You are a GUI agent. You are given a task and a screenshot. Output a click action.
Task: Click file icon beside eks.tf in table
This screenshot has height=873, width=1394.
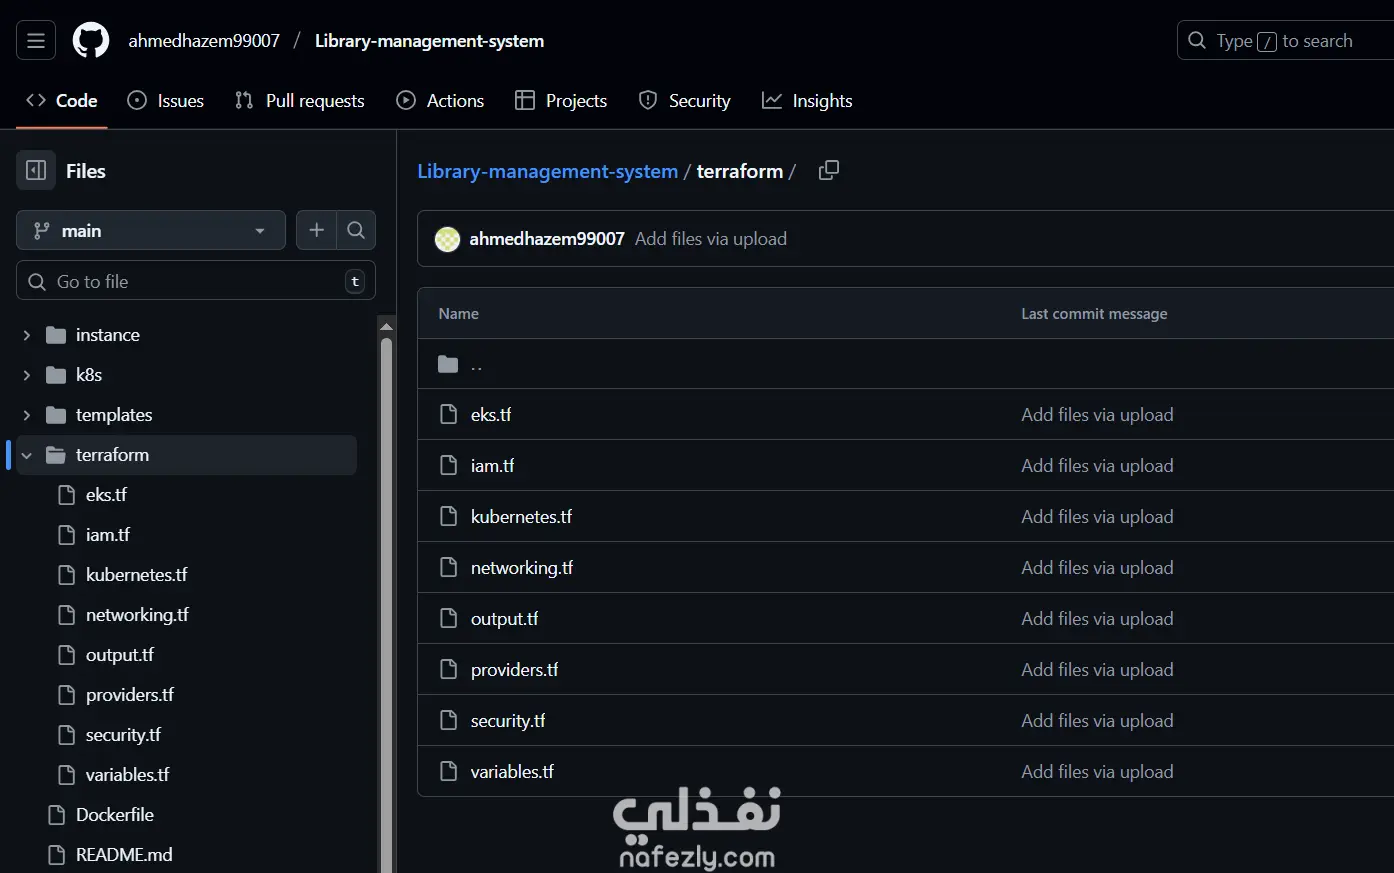click(449, 415)
